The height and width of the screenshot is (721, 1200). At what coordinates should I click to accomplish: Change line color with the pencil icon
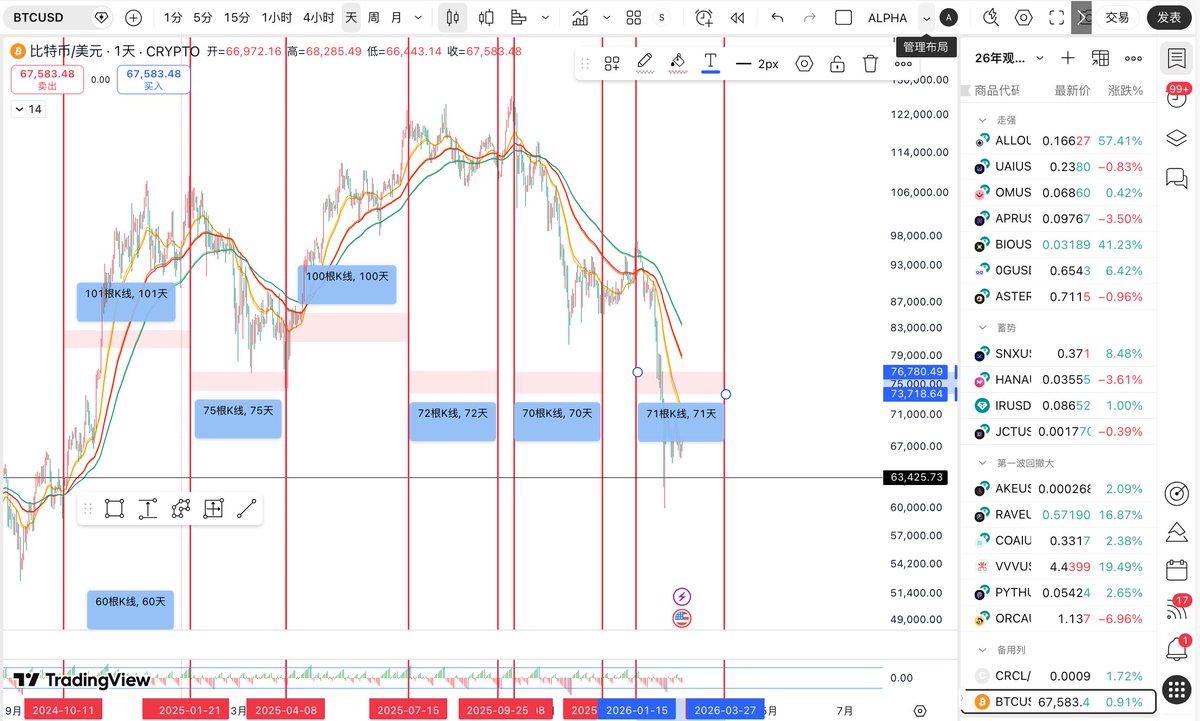click(x=645, y=63)
